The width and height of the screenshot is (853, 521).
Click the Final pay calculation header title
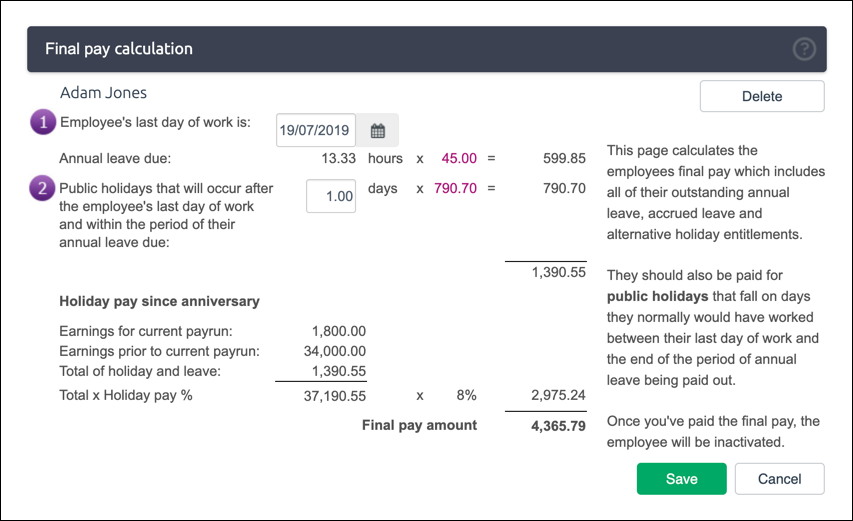click(x=119, y=49)
